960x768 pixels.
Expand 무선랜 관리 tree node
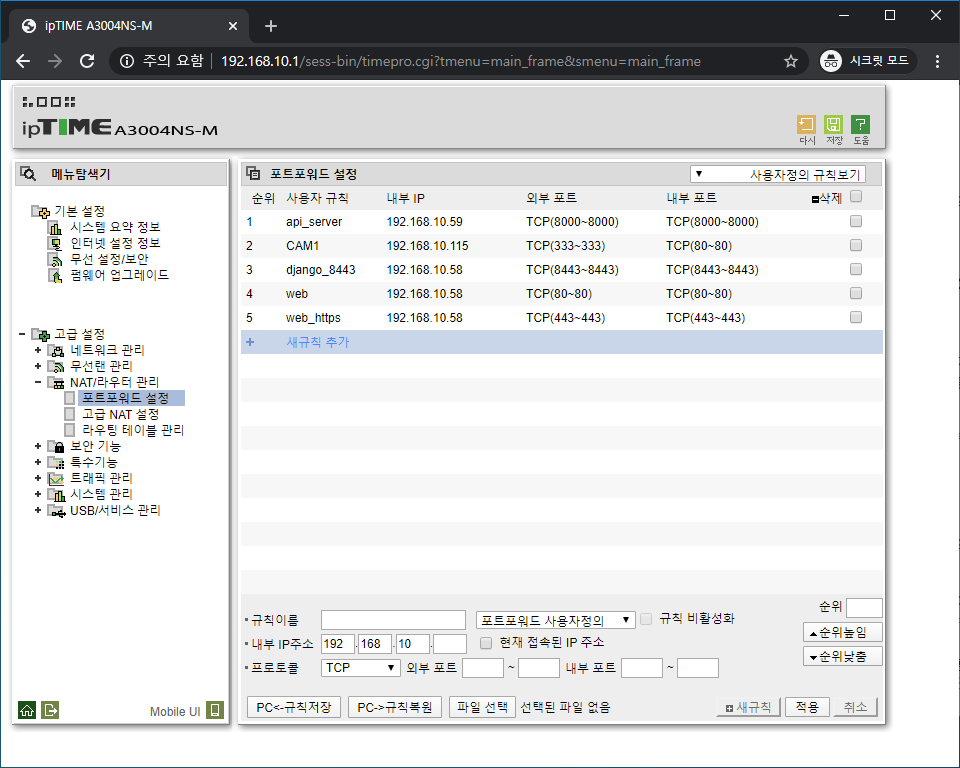pos(38,366)
